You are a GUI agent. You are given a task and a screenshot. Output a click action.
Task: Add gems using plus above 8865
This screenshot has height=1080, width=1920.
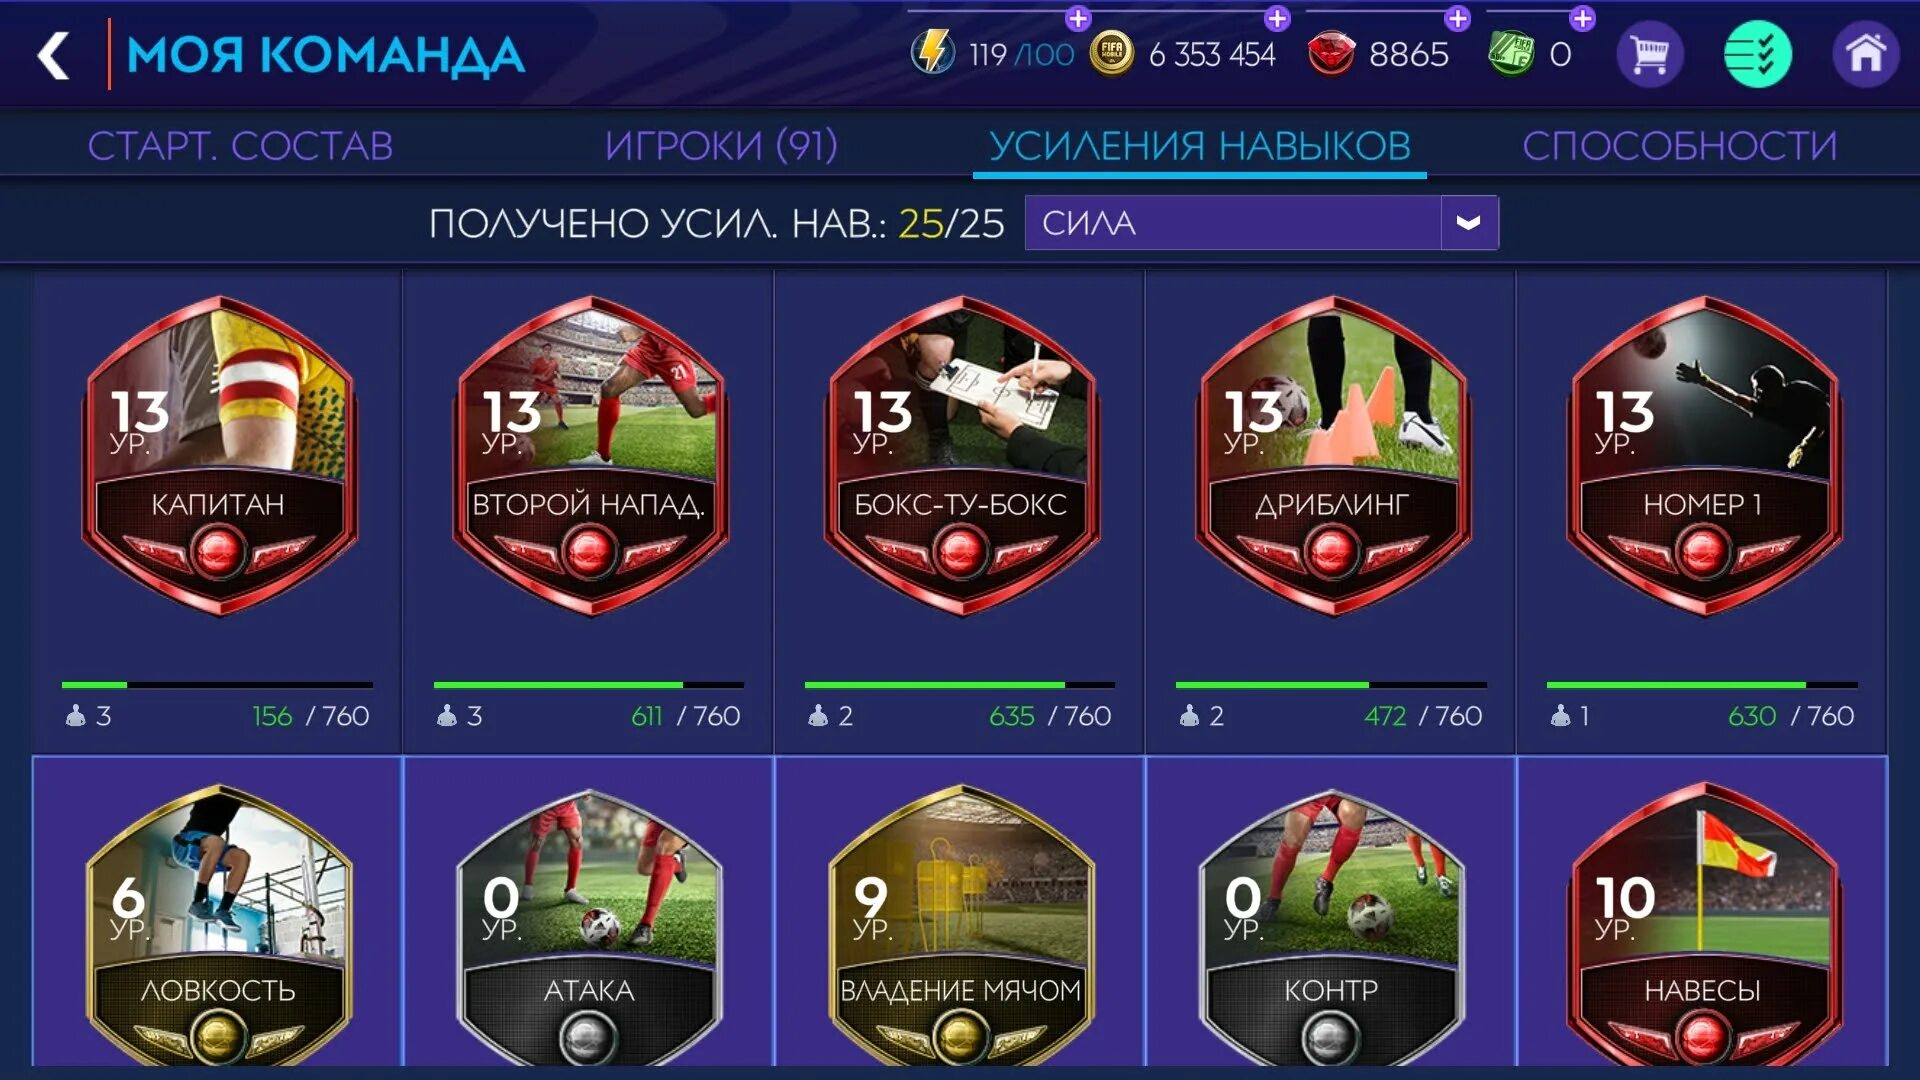1458,18
